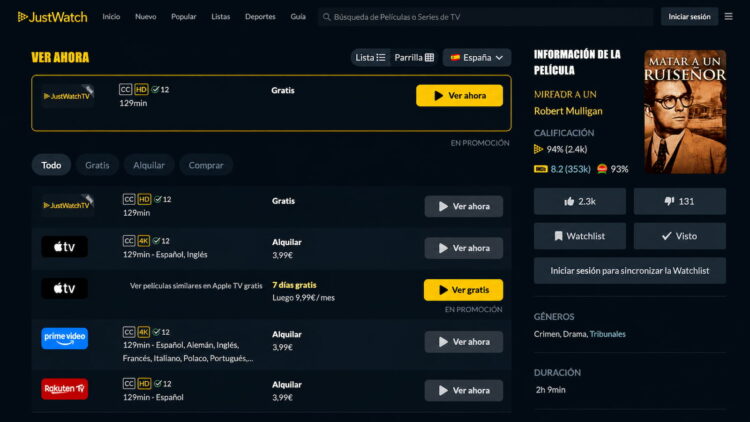The height and width of the screenshot is (422, 750).
Task: Click Ver ahora in Rakuten TV row
Action: pyautogui.click(x=463, y=390)
